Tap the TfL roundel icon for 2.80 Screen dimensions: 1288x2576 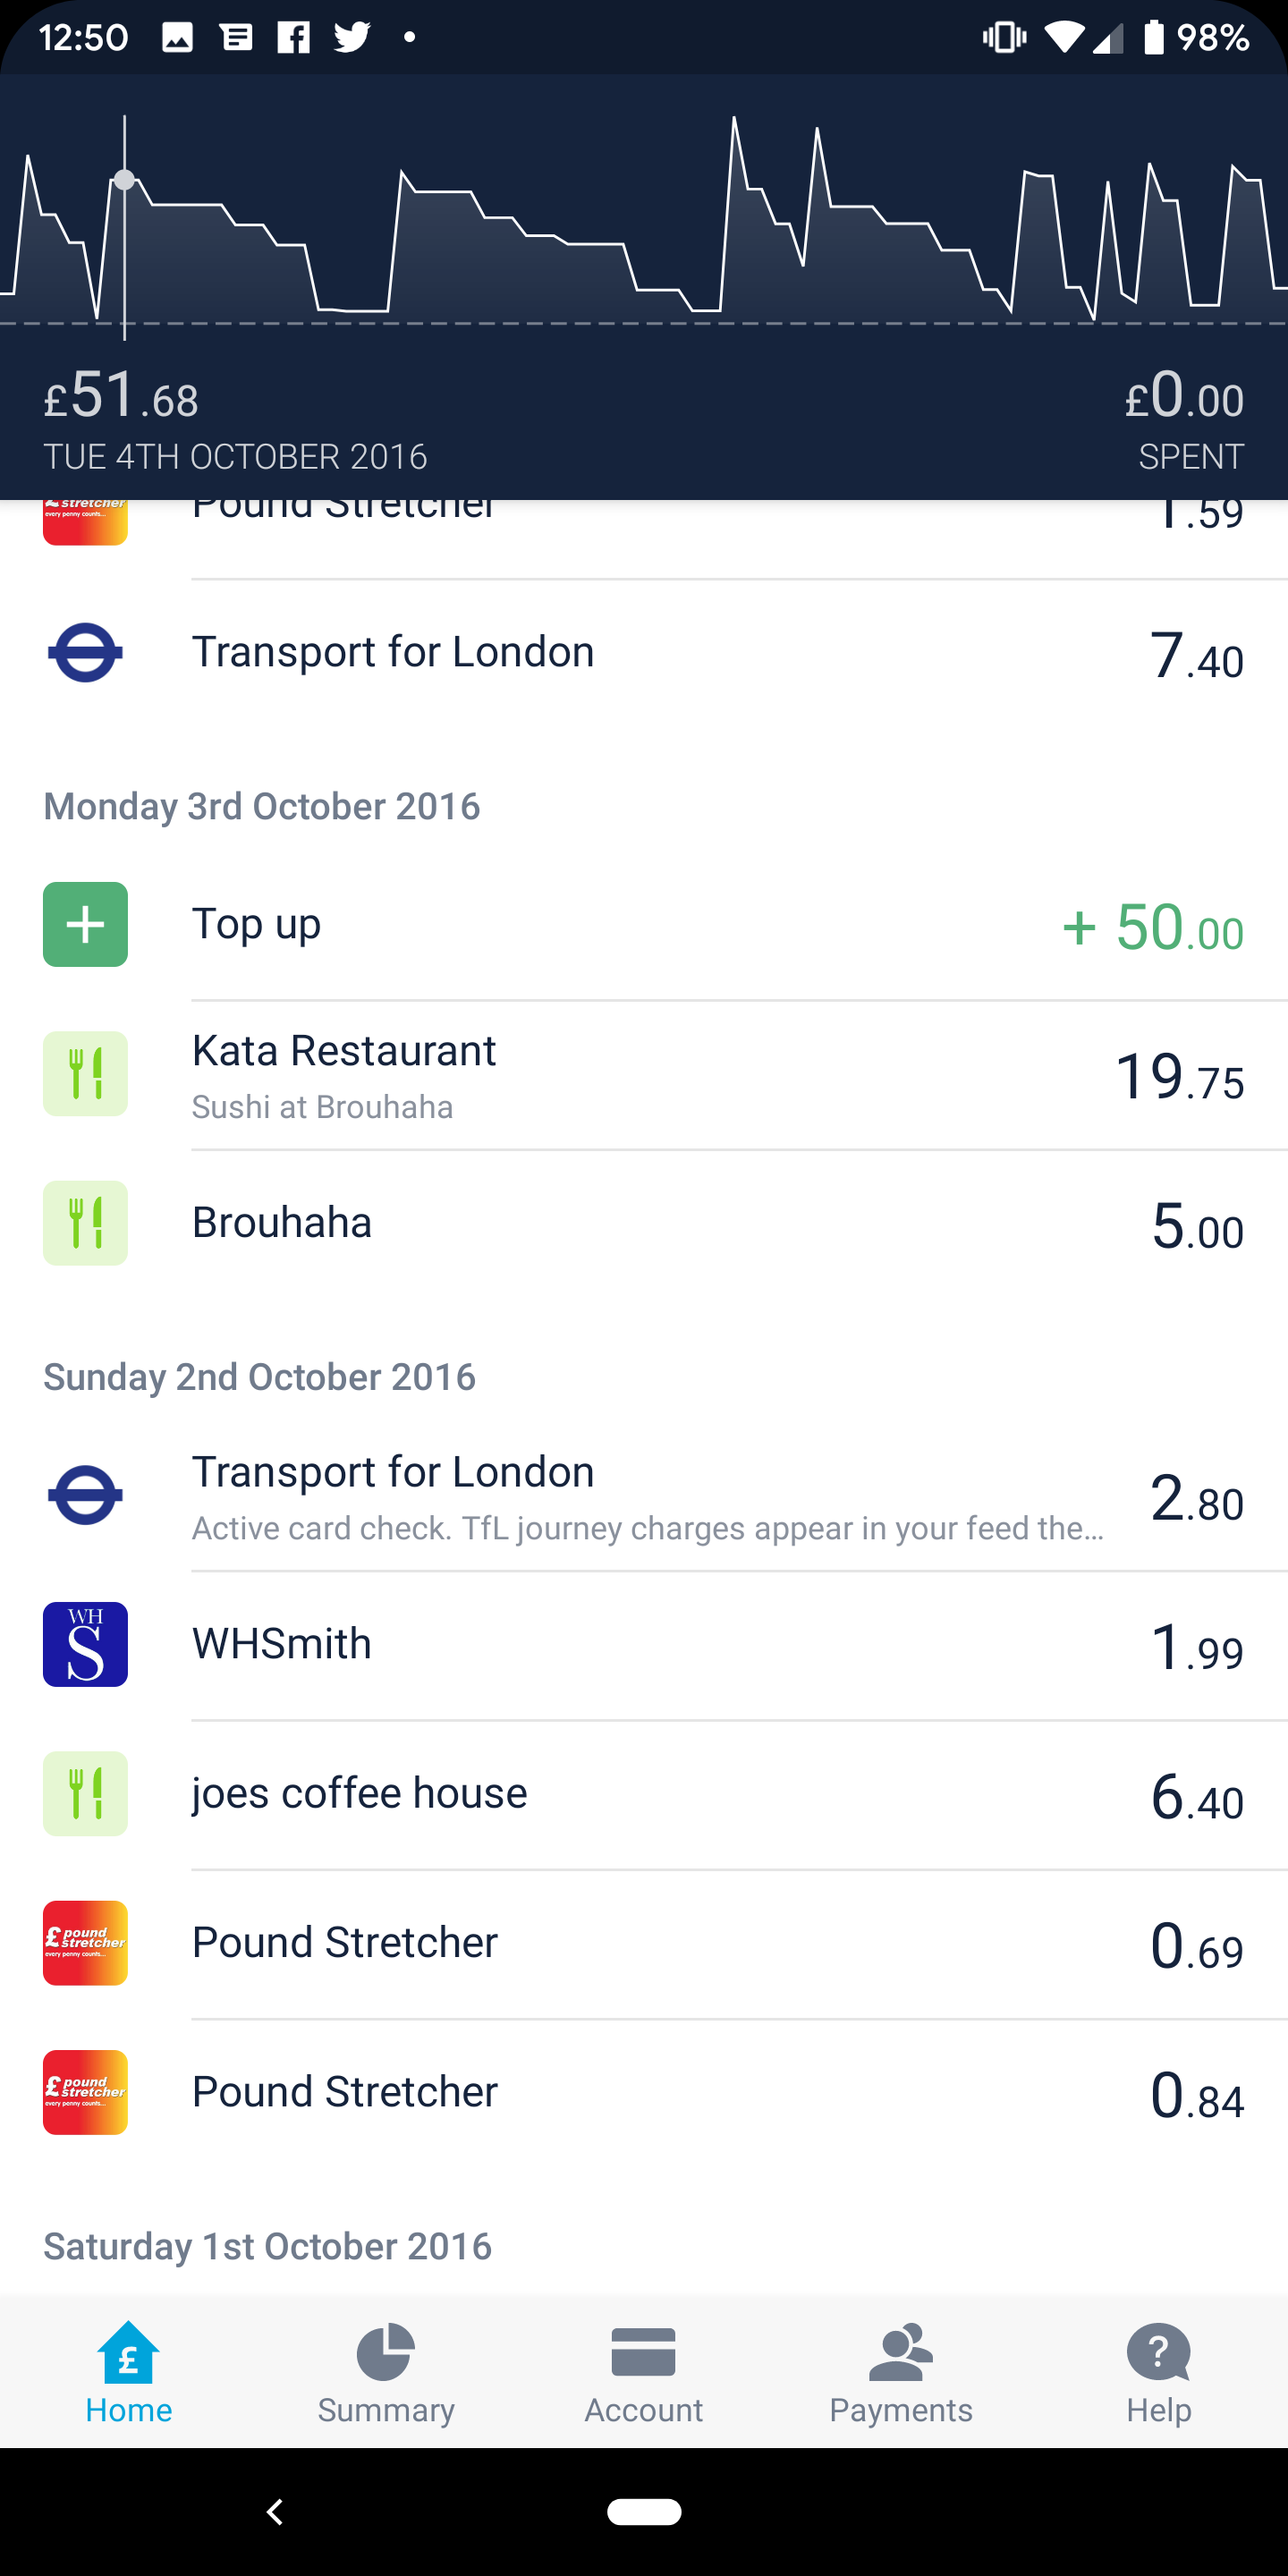(x=85, y=1495)
